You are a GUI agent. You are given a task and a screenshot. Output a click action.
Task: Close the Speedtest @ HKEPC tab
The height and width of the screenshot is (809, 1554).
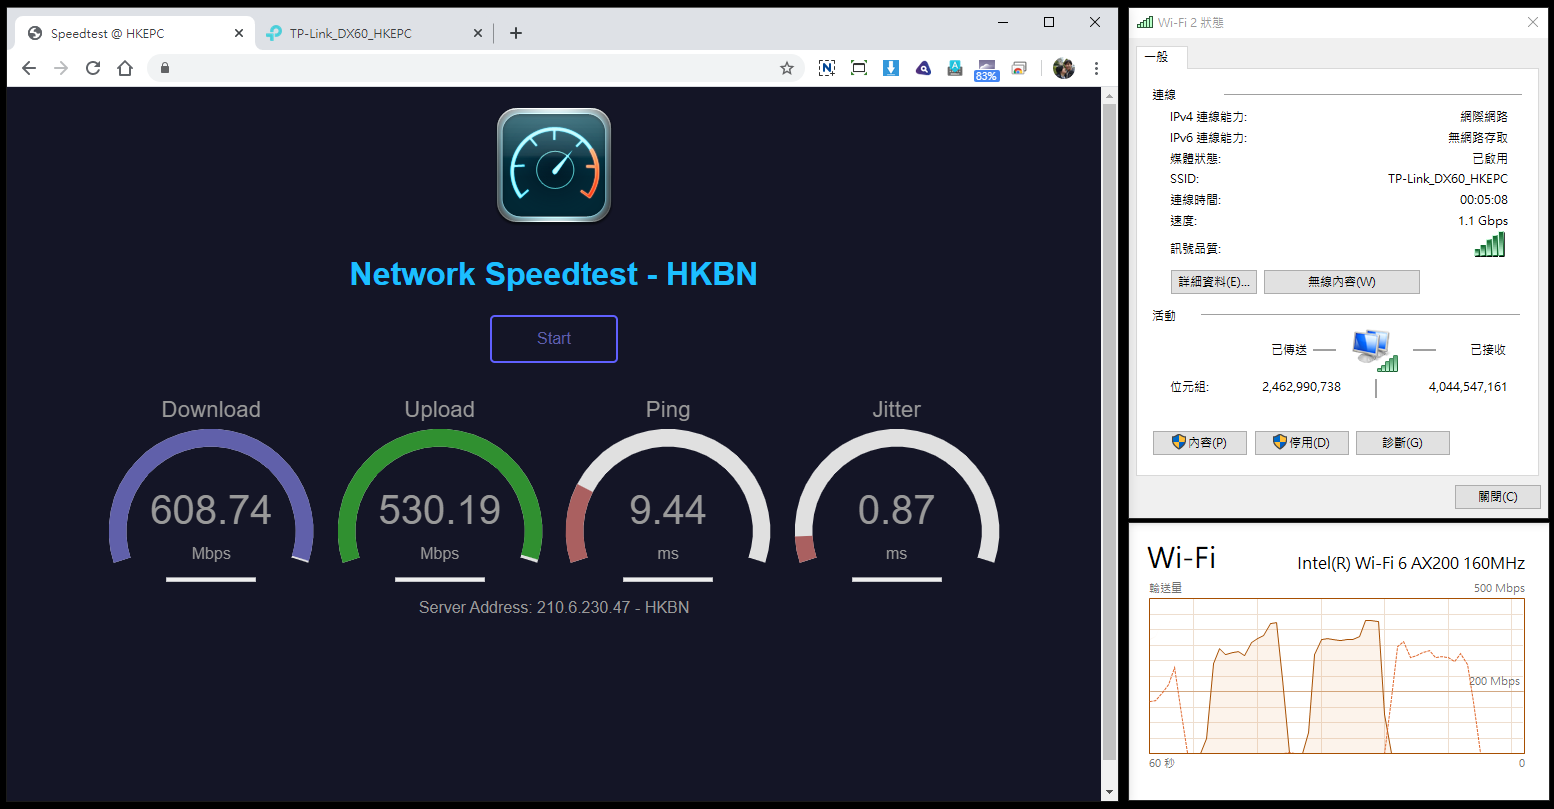239,33
